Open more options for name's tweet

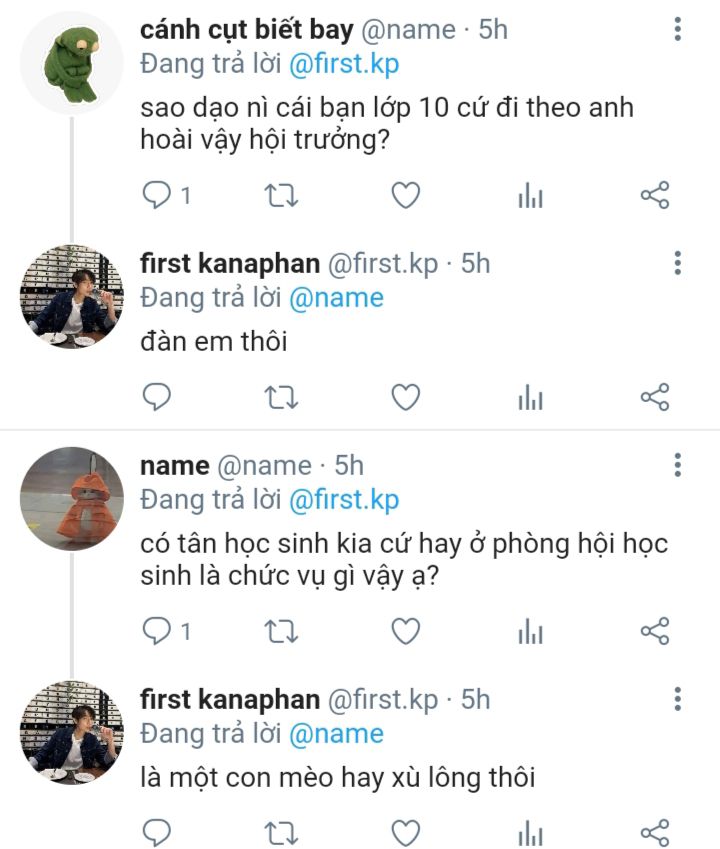[678, 465]
